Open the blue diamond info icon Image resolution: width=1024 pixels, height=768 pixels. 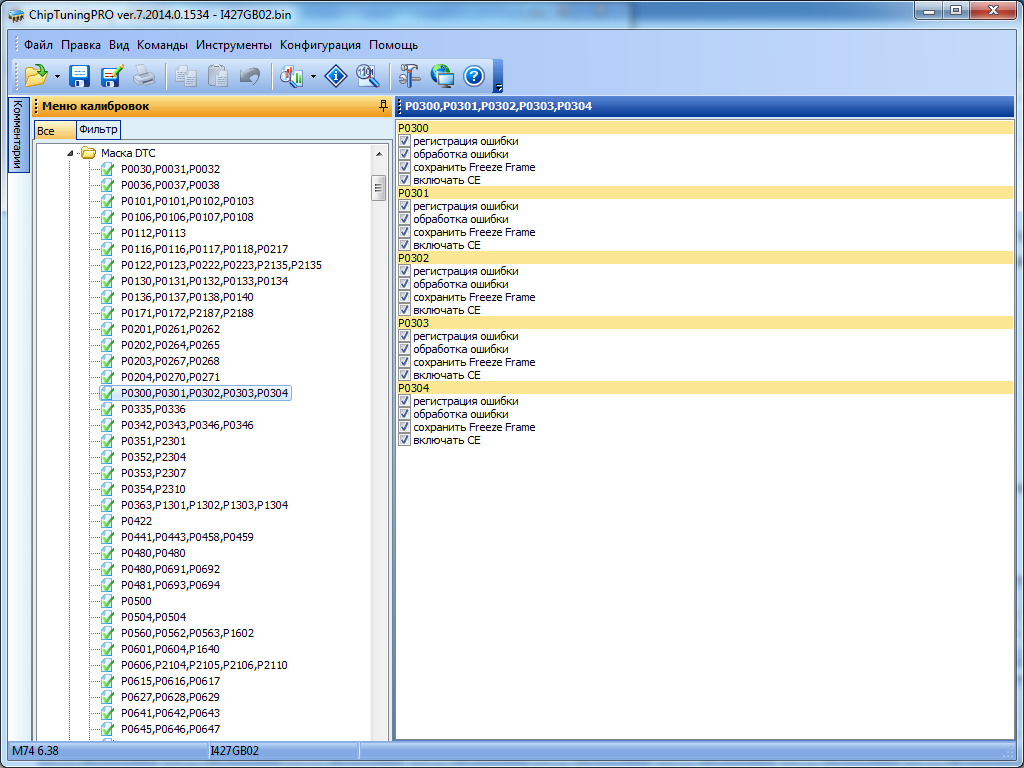pos(337,75)
